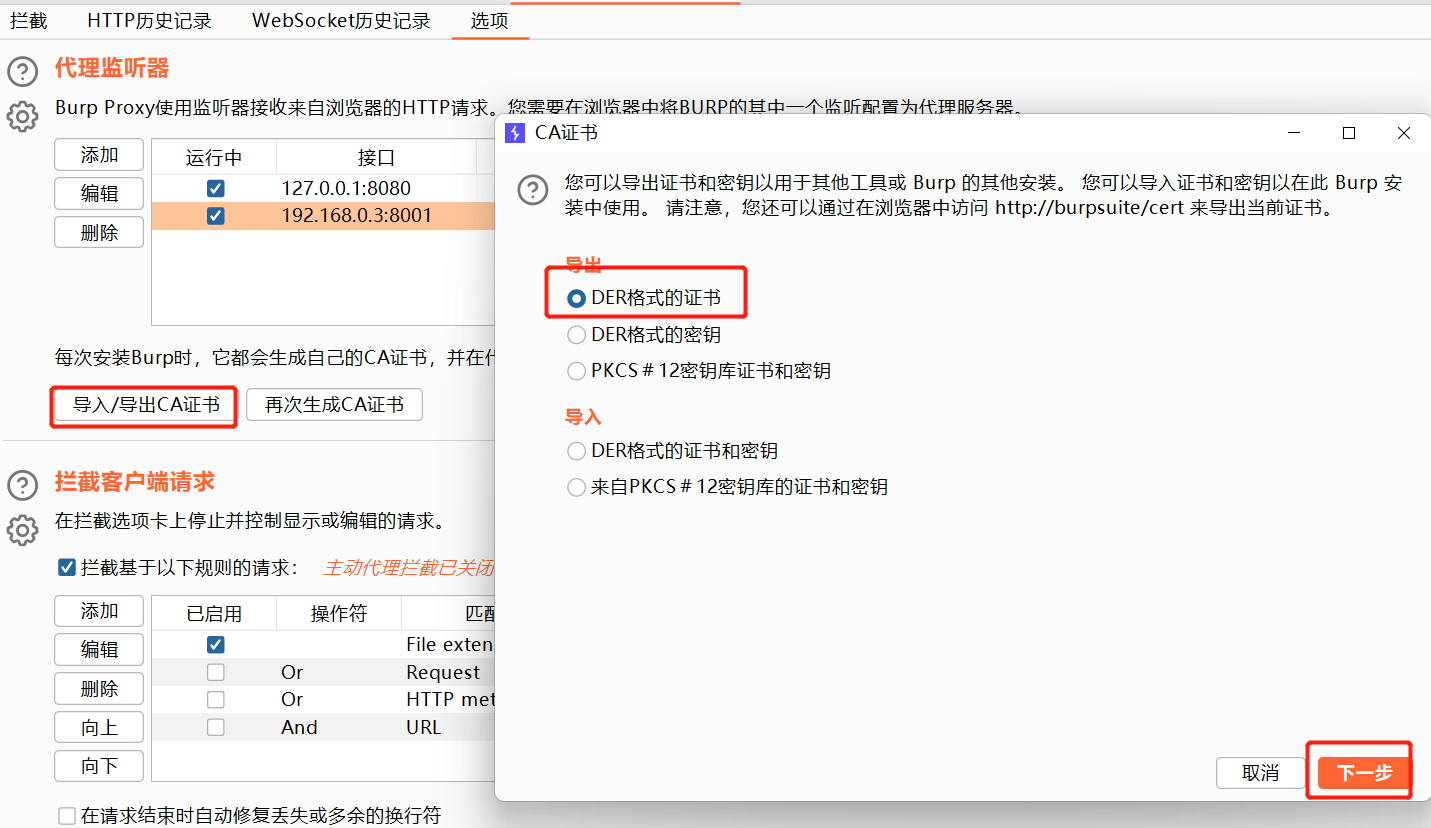
Task: Maximize the CA证书 dialog
Action: point(1349,133)
